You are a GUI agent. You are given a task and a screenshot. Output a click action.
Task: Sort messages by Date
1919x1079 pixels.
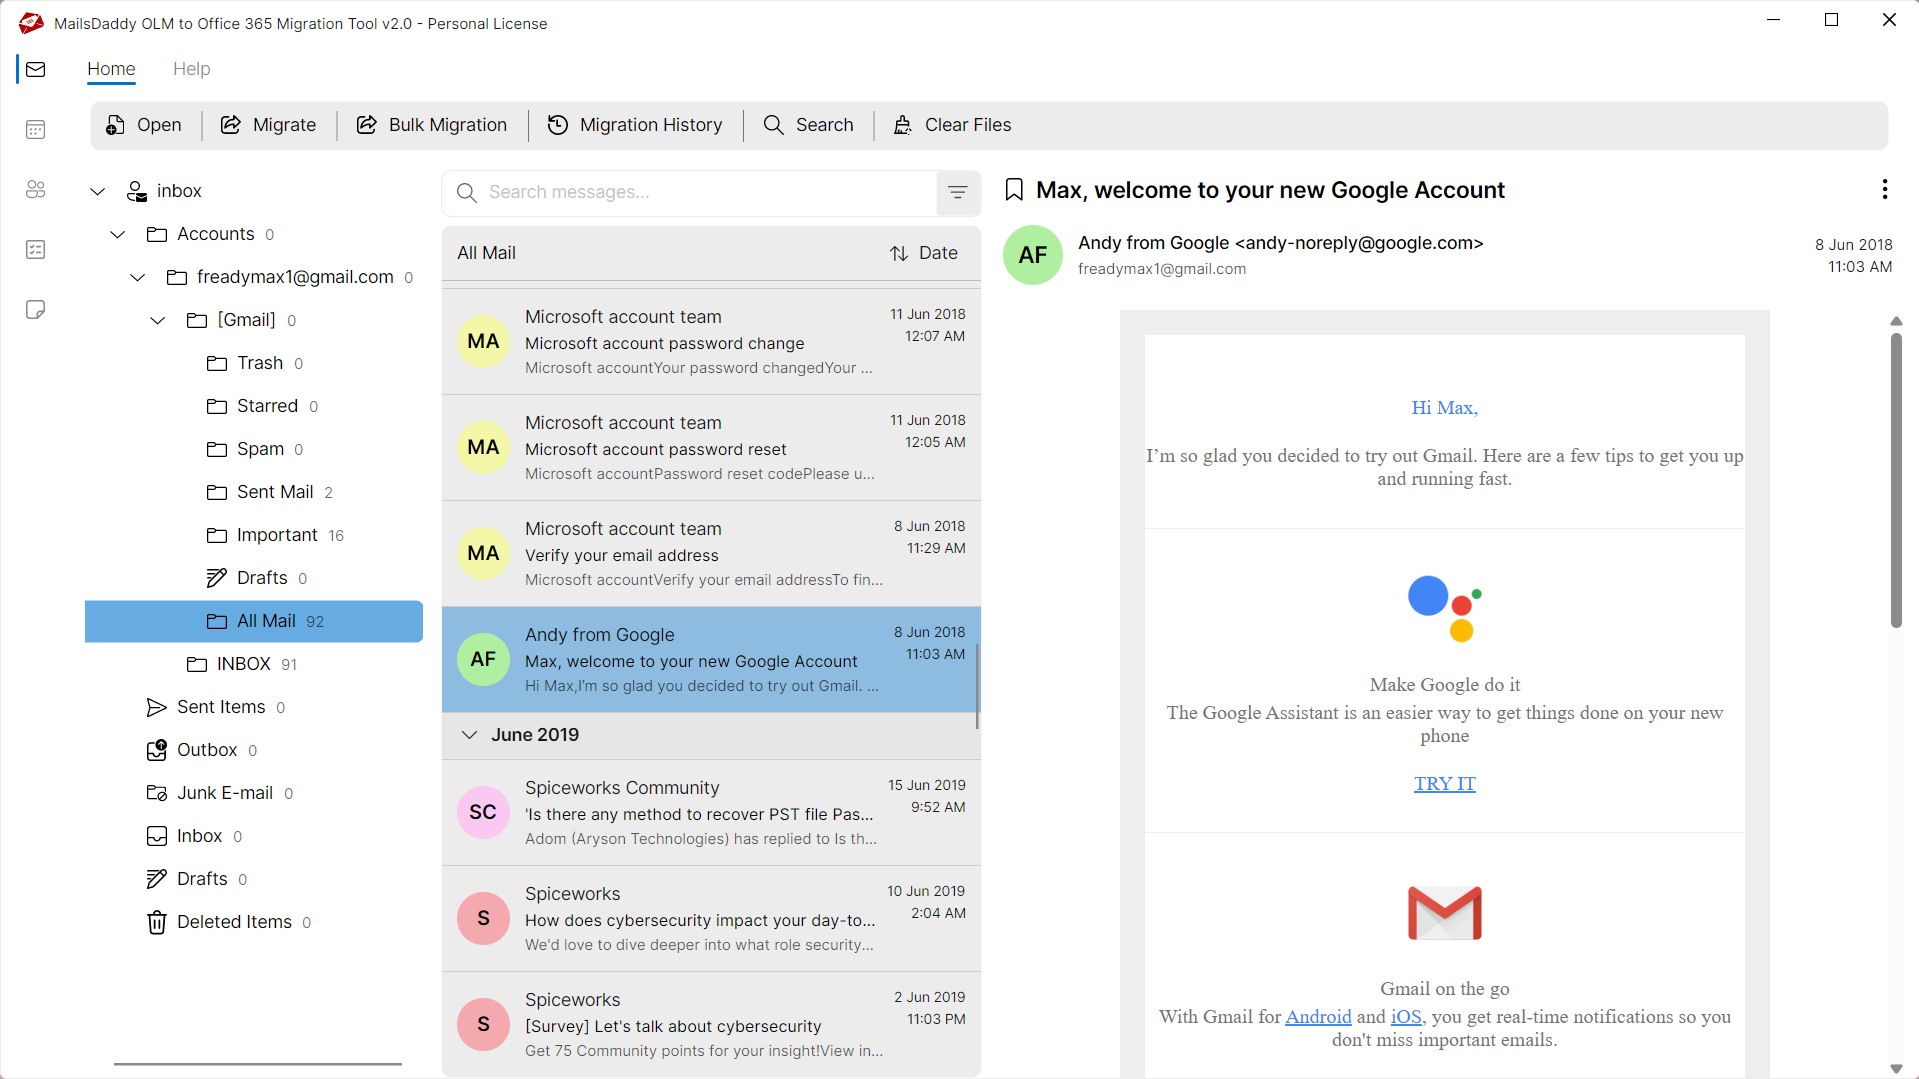click(x=924, y=253)
